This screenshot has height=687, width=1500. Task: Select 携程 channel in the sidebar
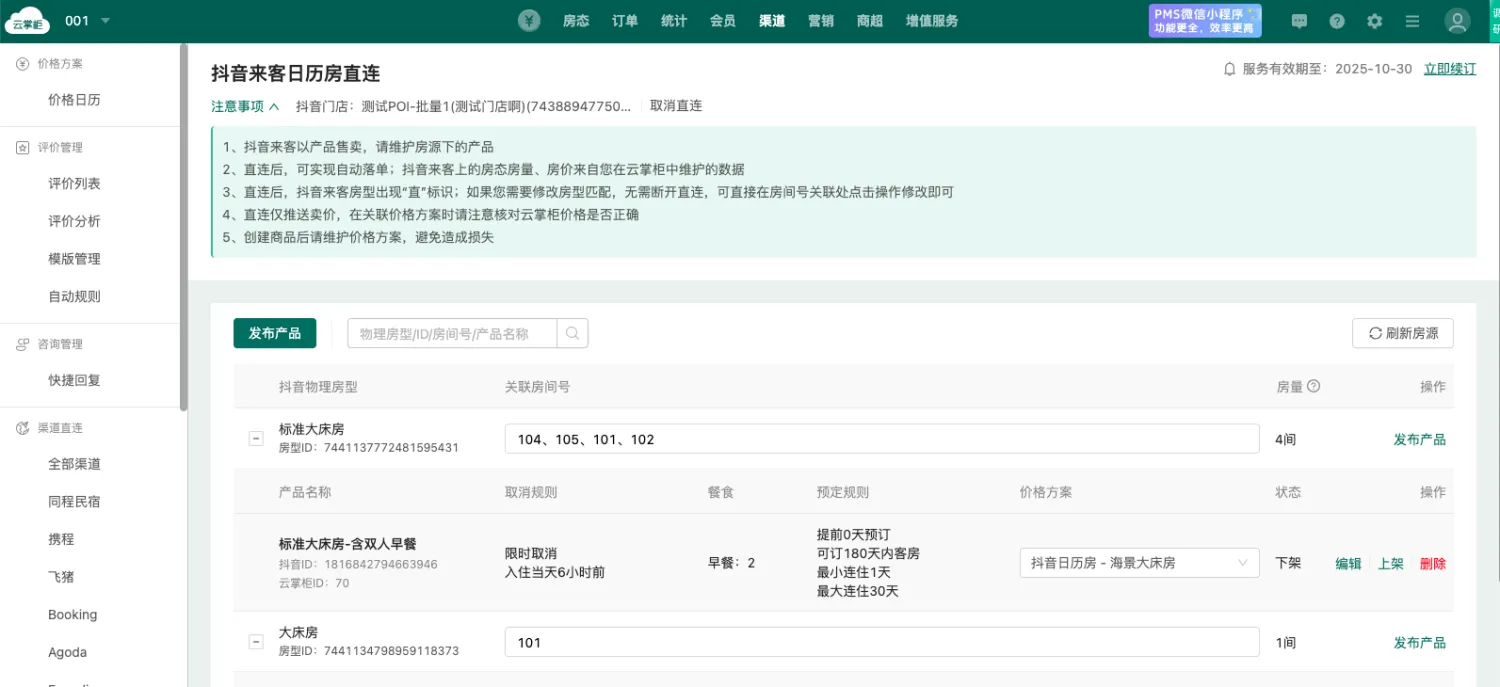[61, 539]
